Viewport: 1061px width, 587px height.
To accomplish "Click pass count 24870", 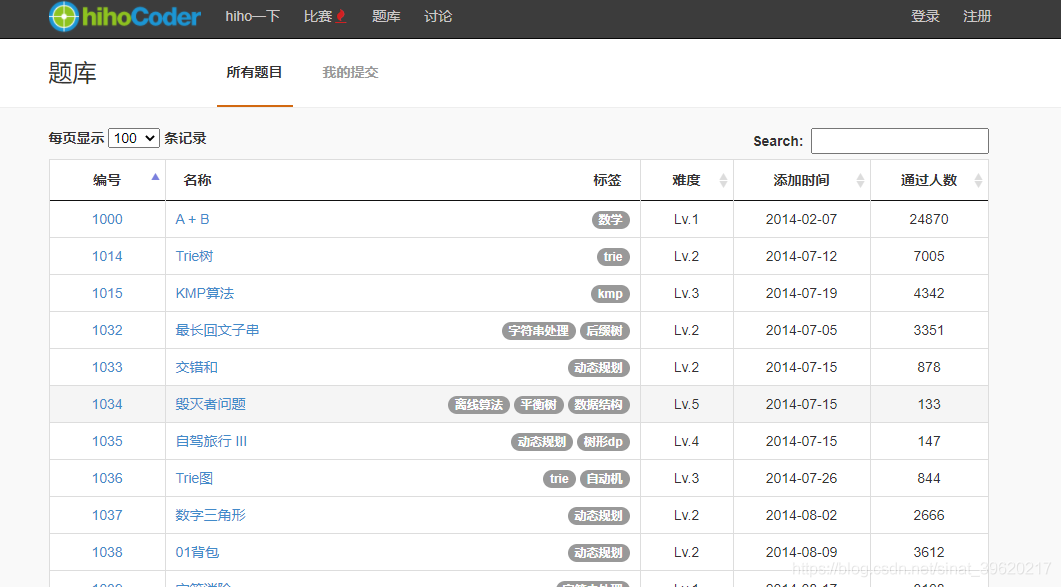I will 929,219.
